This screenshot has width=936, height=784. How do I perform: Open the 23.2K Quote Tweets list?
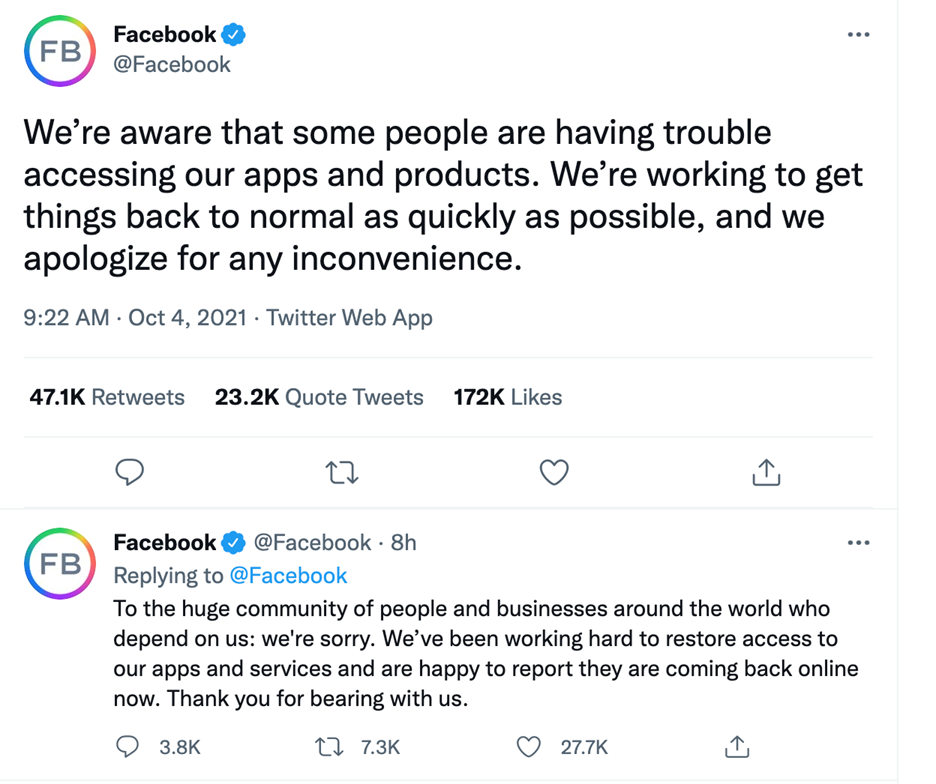pos(319,397)
